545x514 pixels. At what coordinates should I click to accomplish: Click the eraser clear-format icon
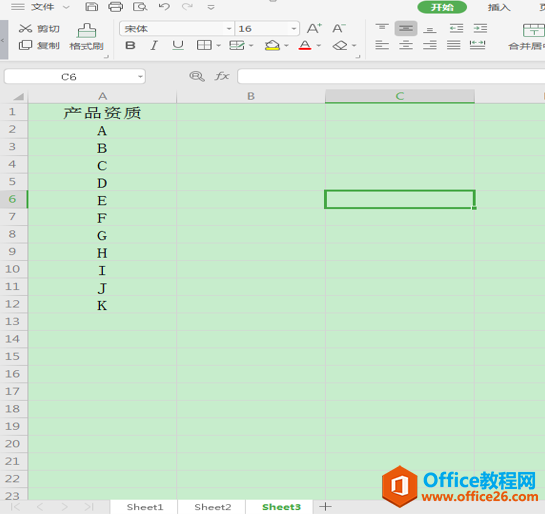tap(340, 45)
